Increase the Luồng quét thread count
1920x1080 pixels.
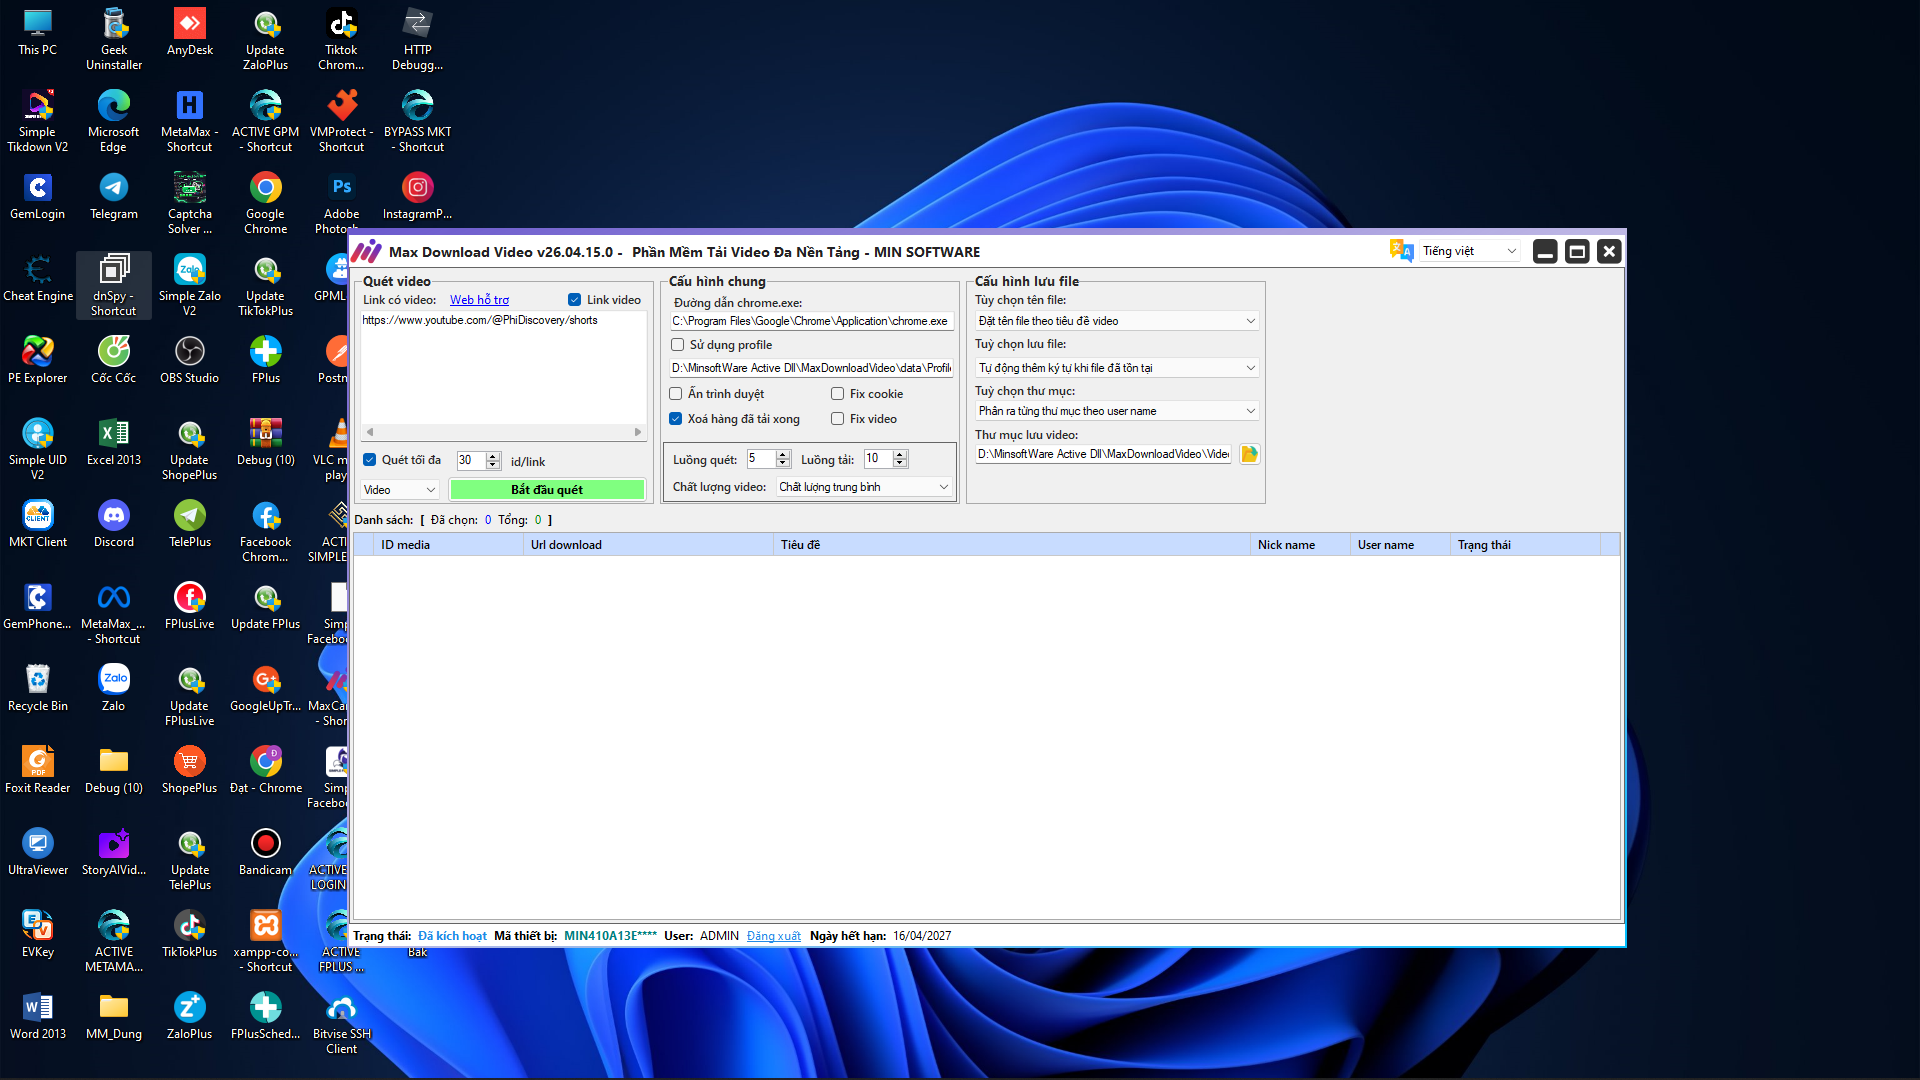click(x=783, y=454)
